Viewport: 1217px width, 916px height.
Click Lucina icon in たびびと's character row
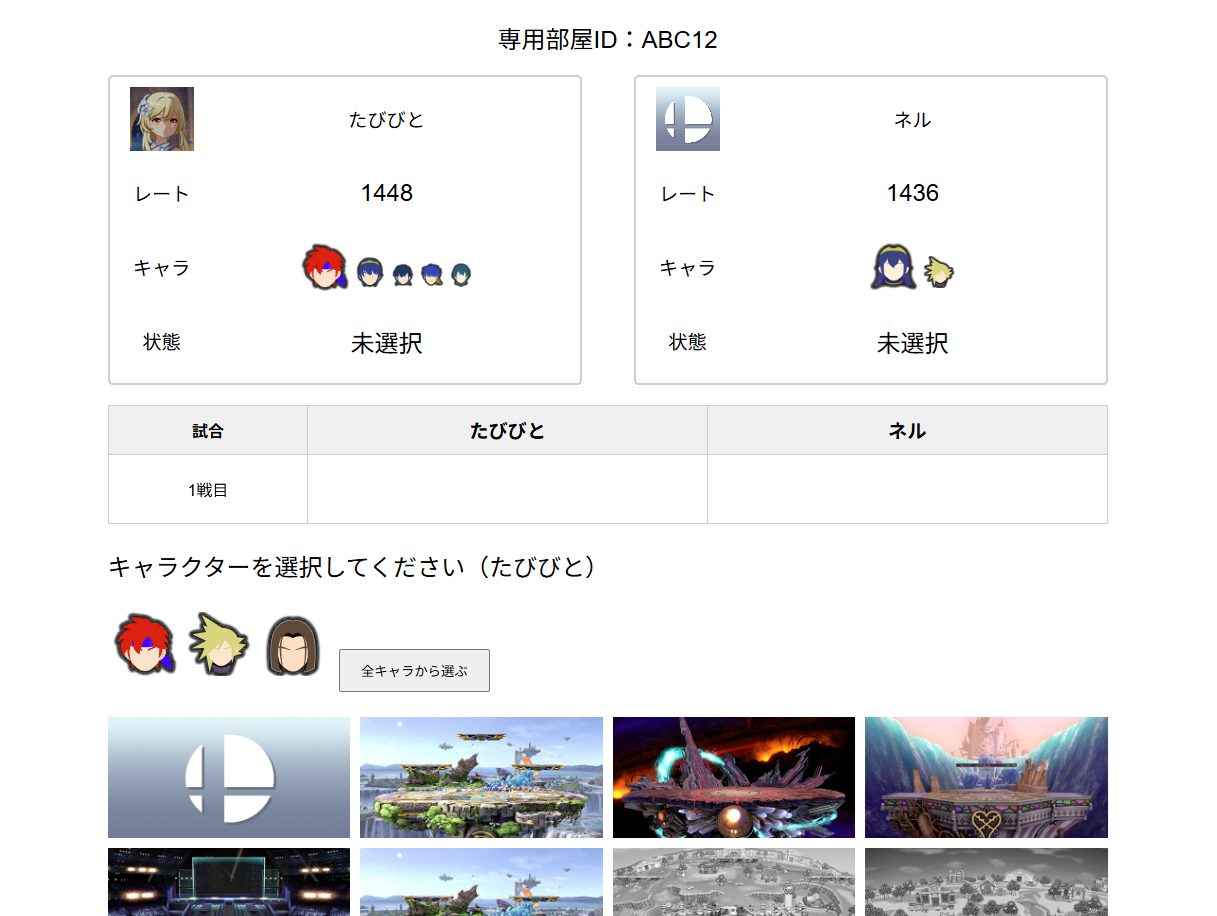(x=370, y=272)
